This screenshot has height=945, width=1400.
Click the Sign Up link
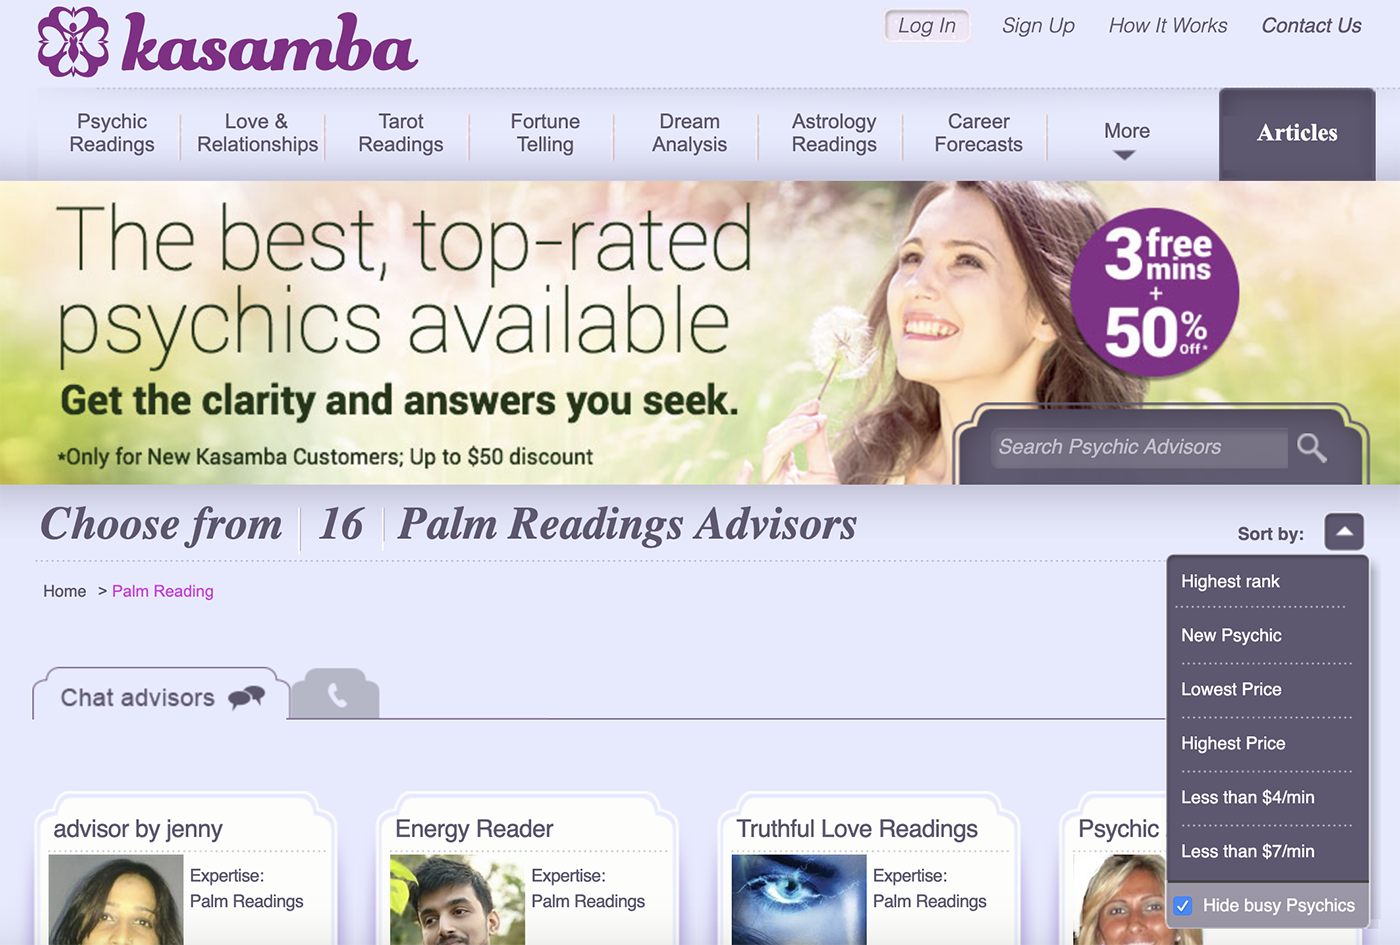pos(1038,26)
